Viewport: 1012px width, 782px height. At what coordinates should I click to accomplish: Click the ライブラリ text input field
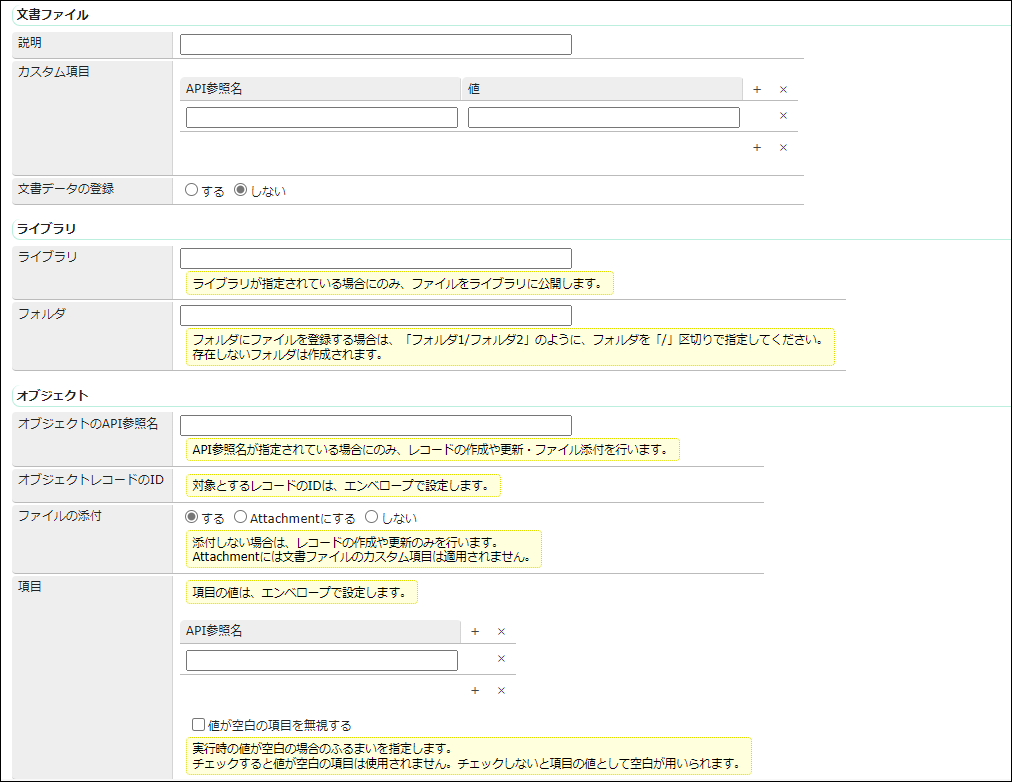pos(375,258)
